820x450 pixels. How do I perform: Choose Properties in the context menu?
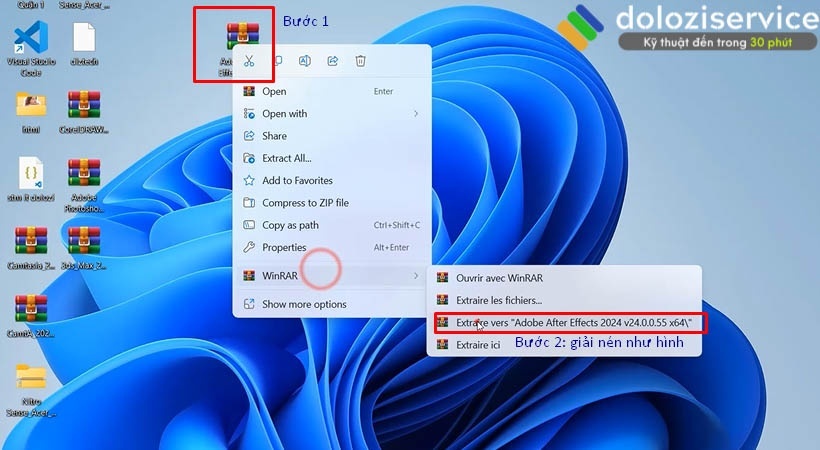(x=332, y=248)
